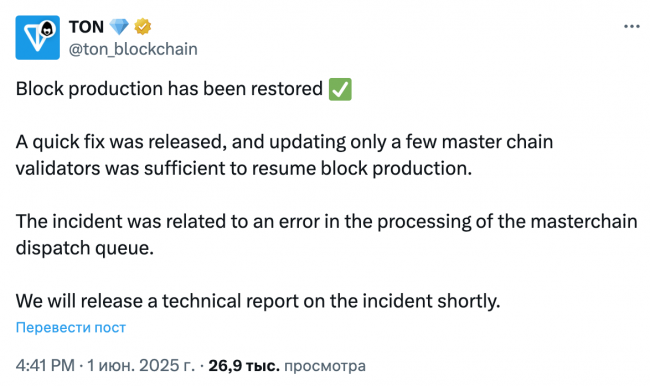Open the three-dot more options menu
This screenshot has width=650, height=386.
[632, 27]
